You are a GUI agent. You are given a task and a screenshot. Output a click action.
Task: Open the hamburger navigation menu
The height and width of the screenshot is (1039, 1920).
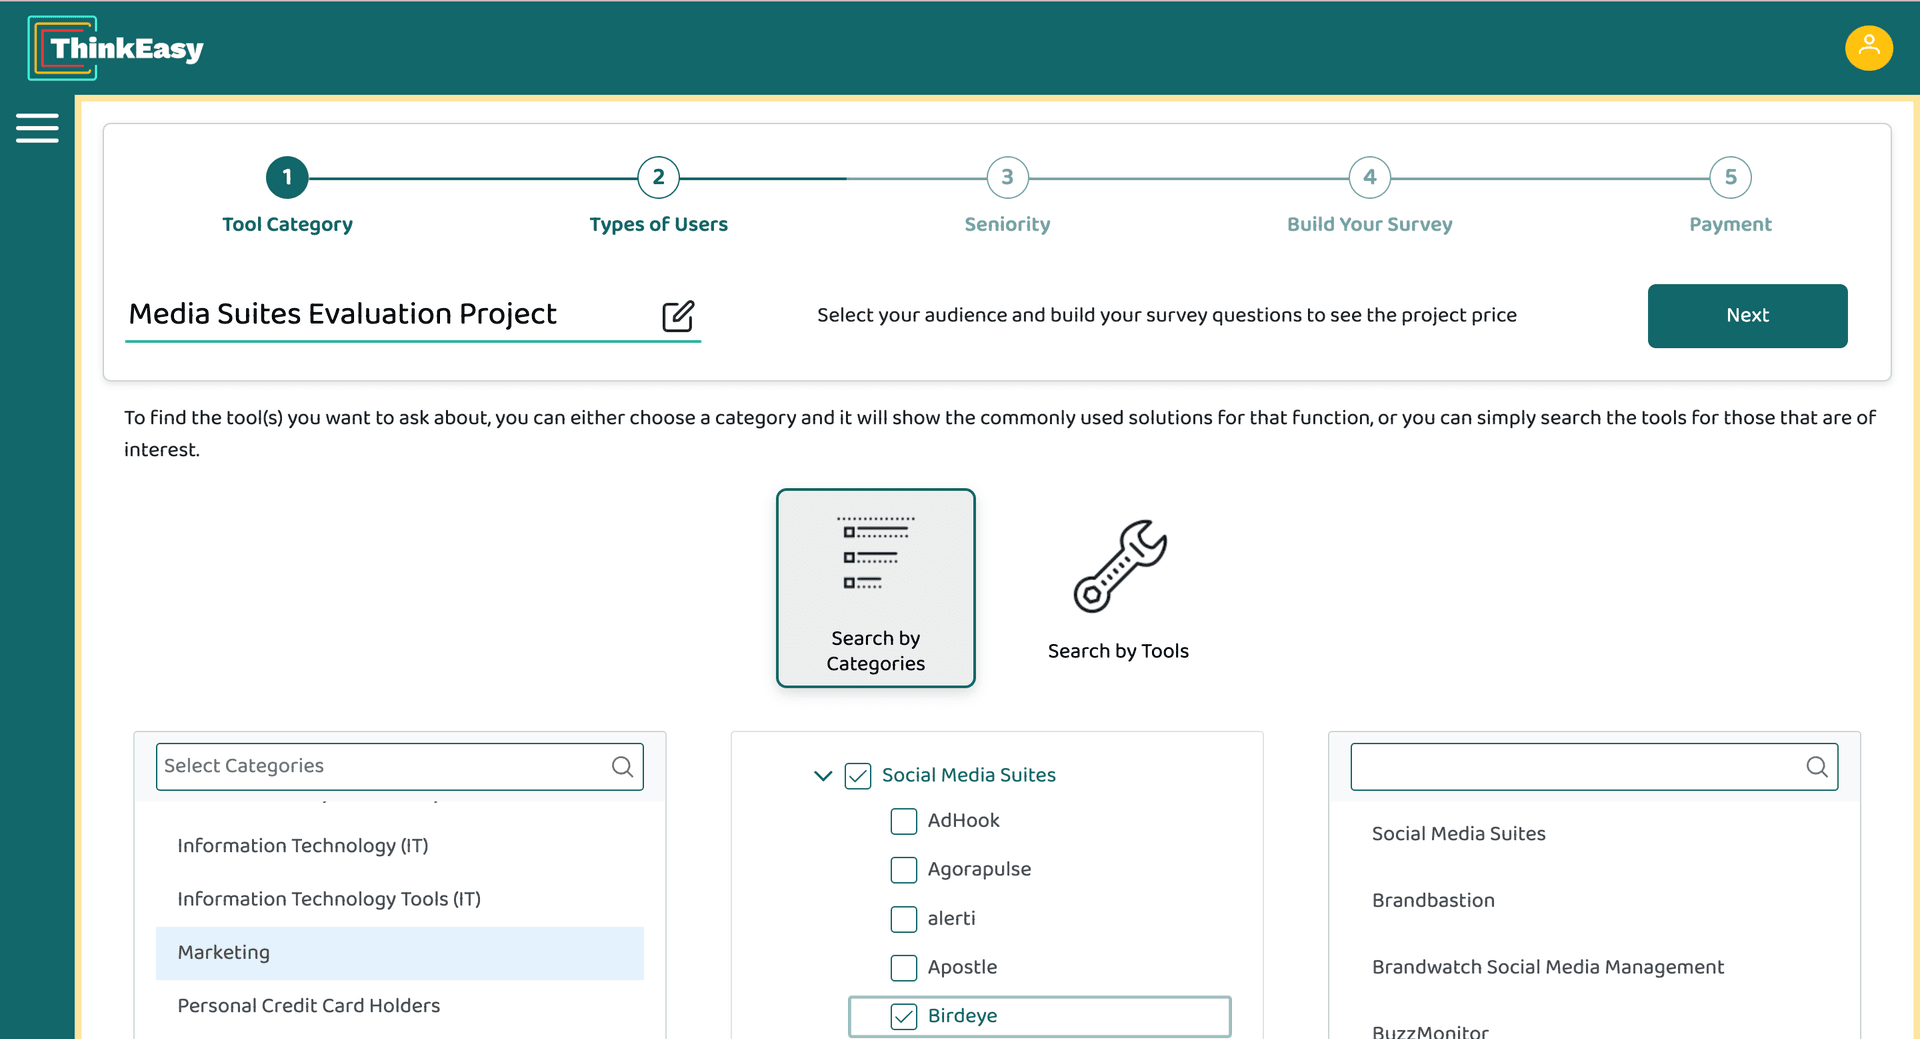click(x=37, y=128)
